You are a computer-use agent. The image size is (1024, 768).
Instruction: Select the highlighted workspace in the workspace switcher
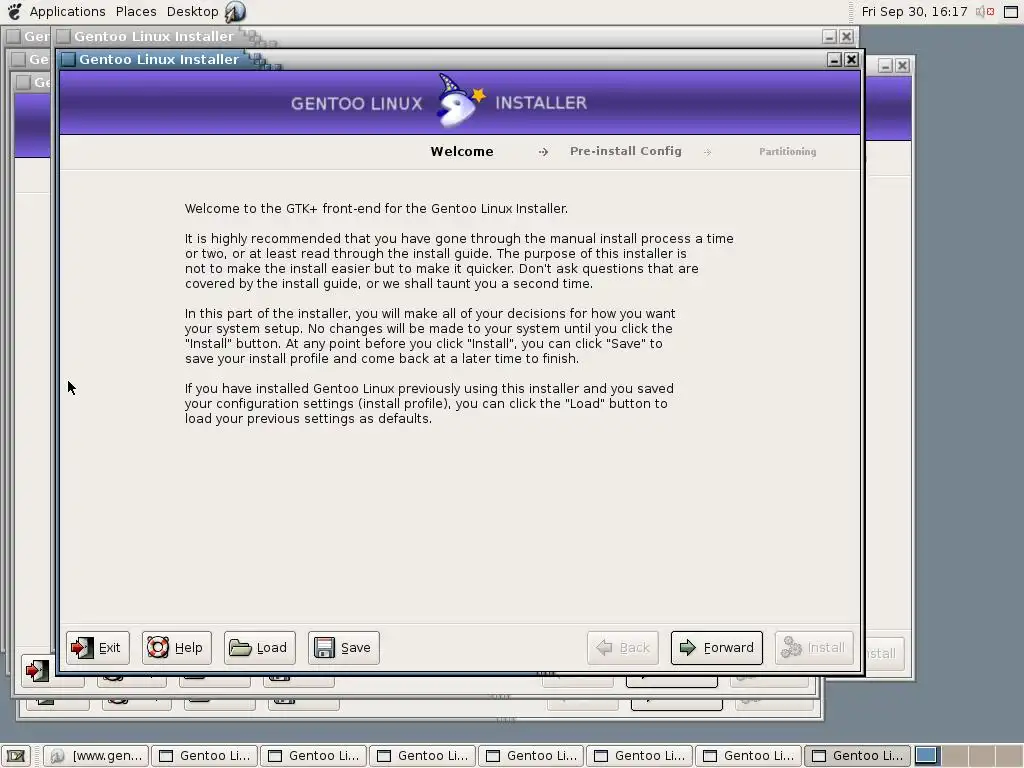coord(925,756)
